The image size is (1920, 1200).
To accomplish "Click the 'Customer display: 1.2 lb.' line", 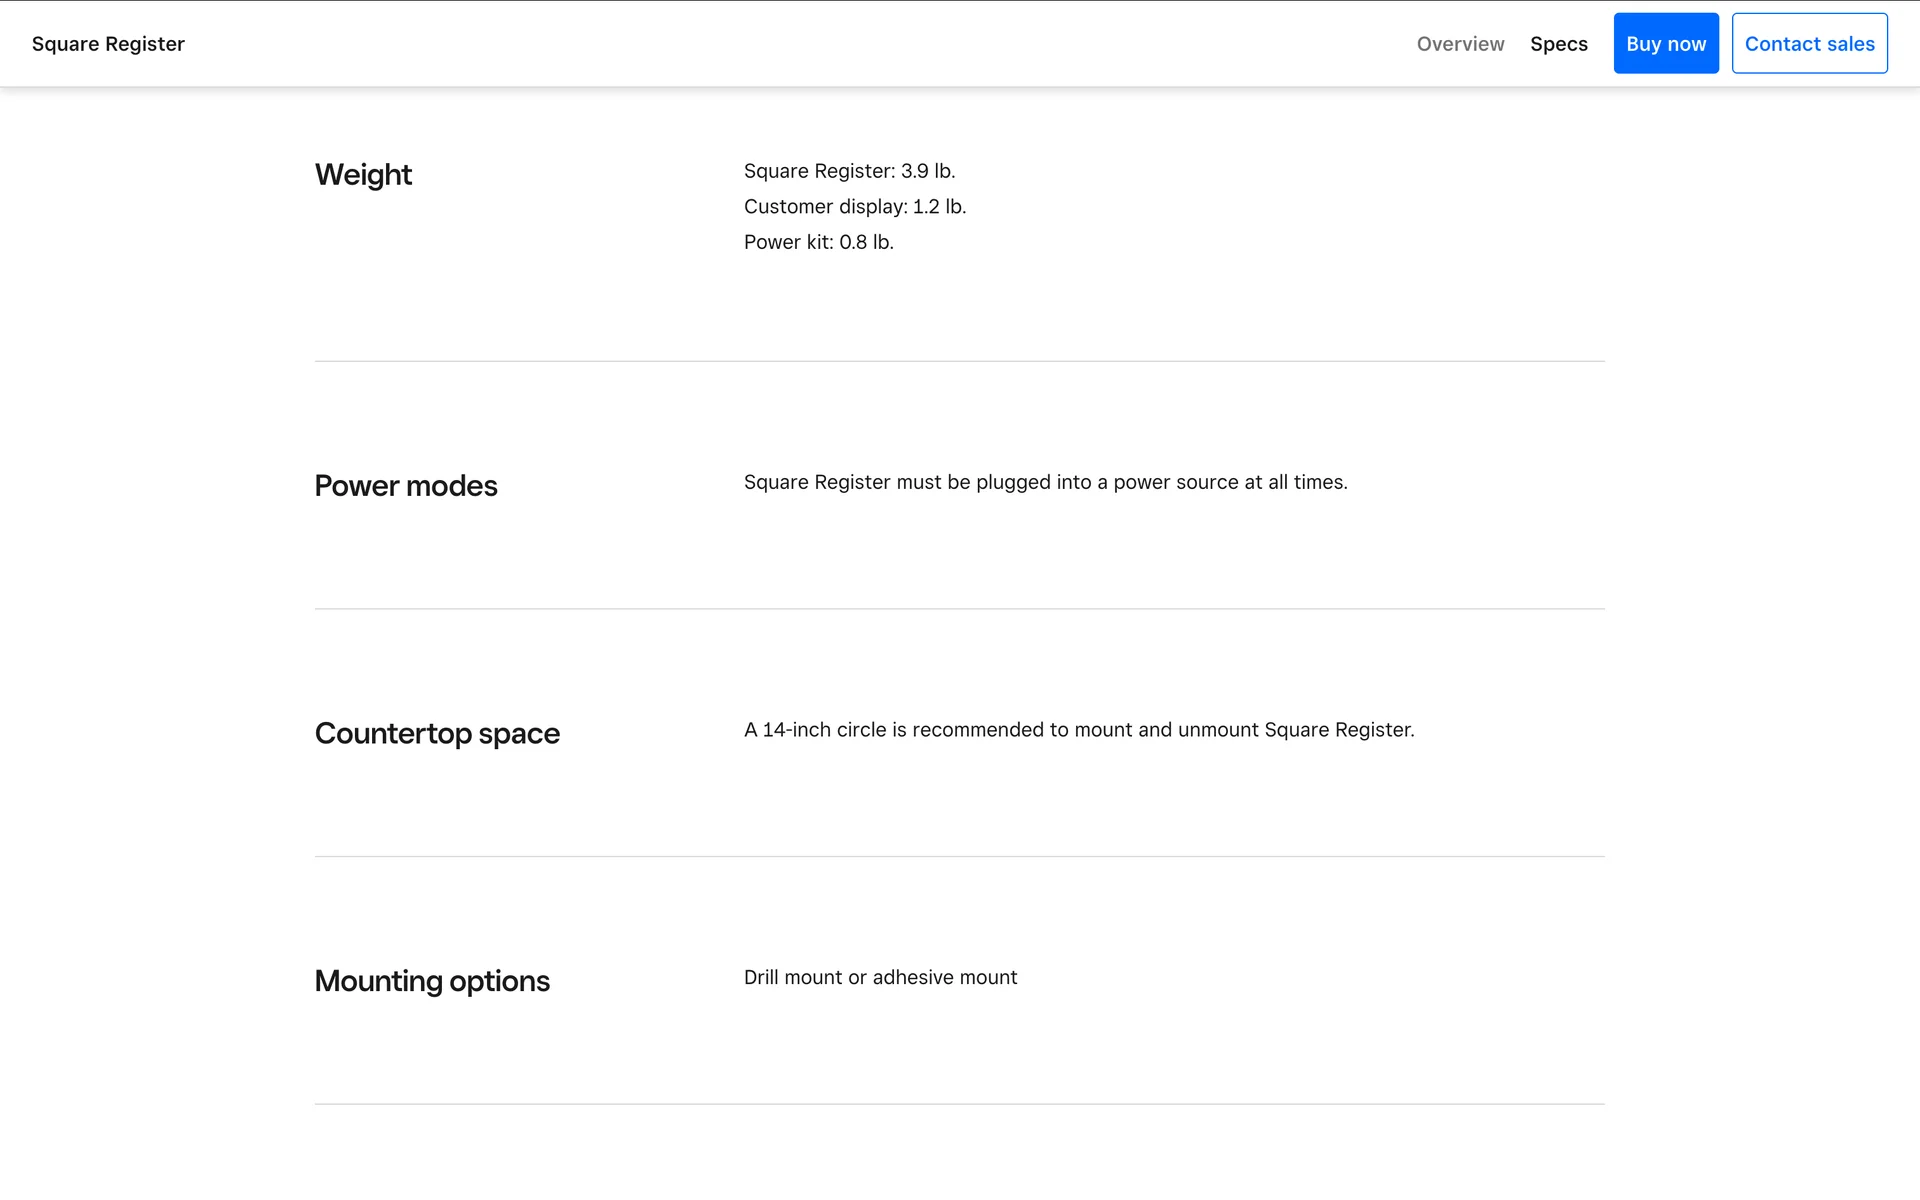I will (854, 207).
